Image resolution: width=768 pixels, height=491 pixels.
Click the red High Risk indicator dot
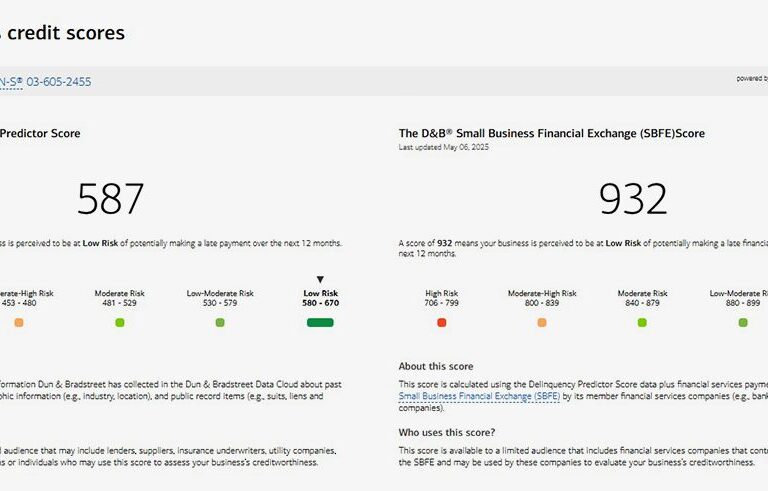click(x=442, y=322)
